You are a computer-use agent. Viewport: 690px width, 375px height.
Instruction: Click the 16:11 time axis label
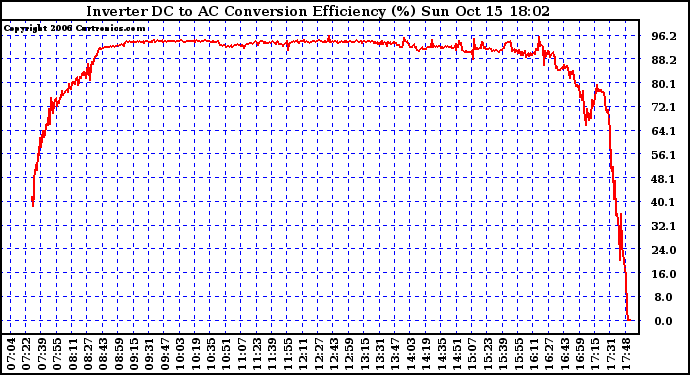(x=533, y=354)
